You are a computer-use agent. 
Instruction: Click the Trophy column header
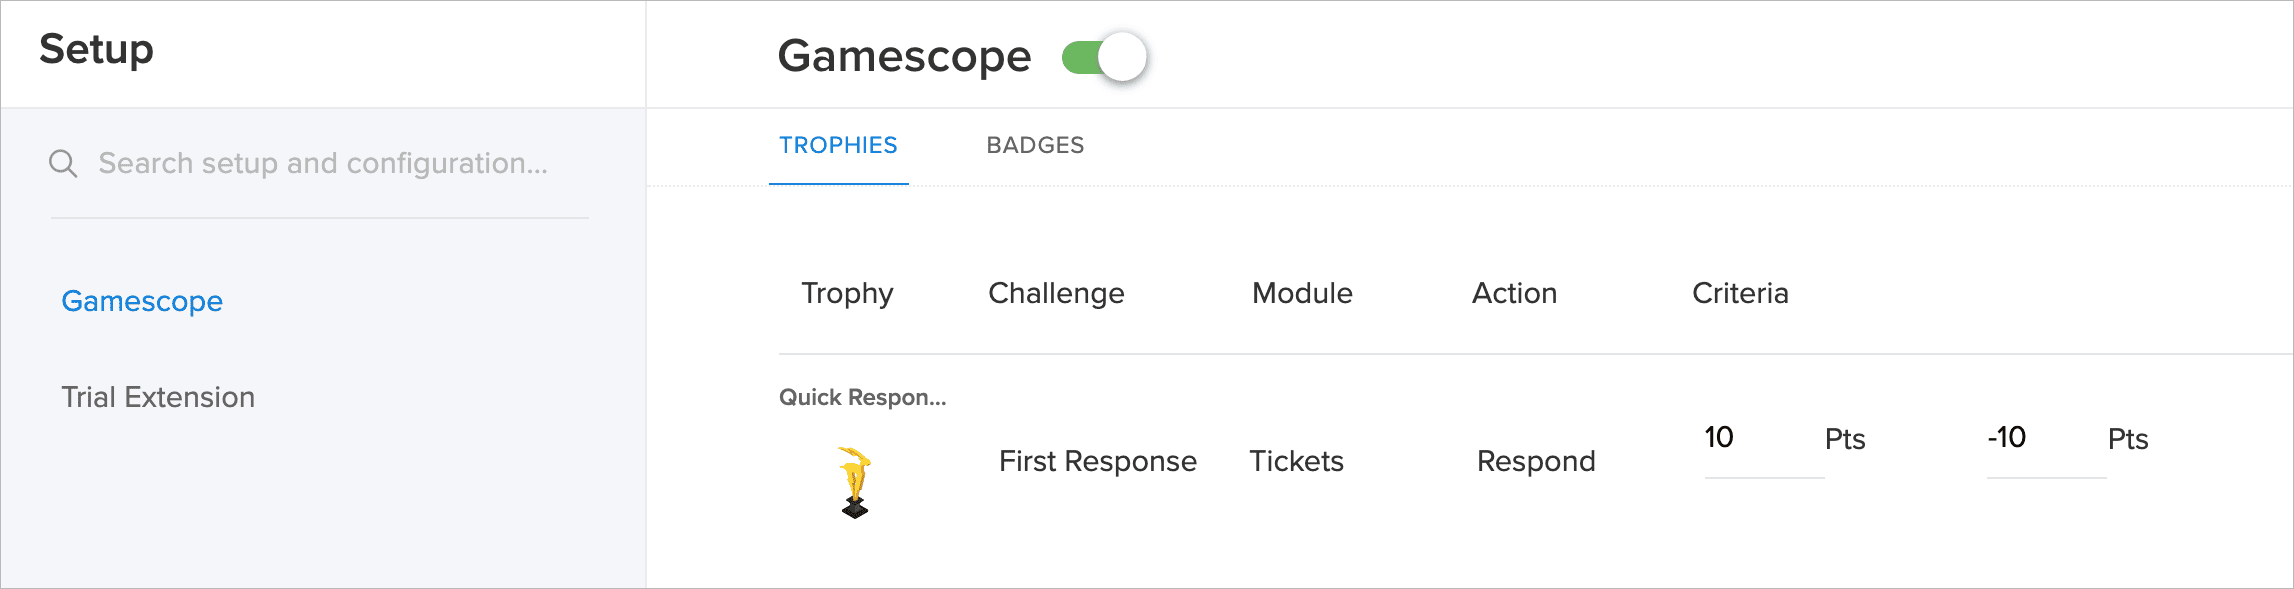coord(847,293)
